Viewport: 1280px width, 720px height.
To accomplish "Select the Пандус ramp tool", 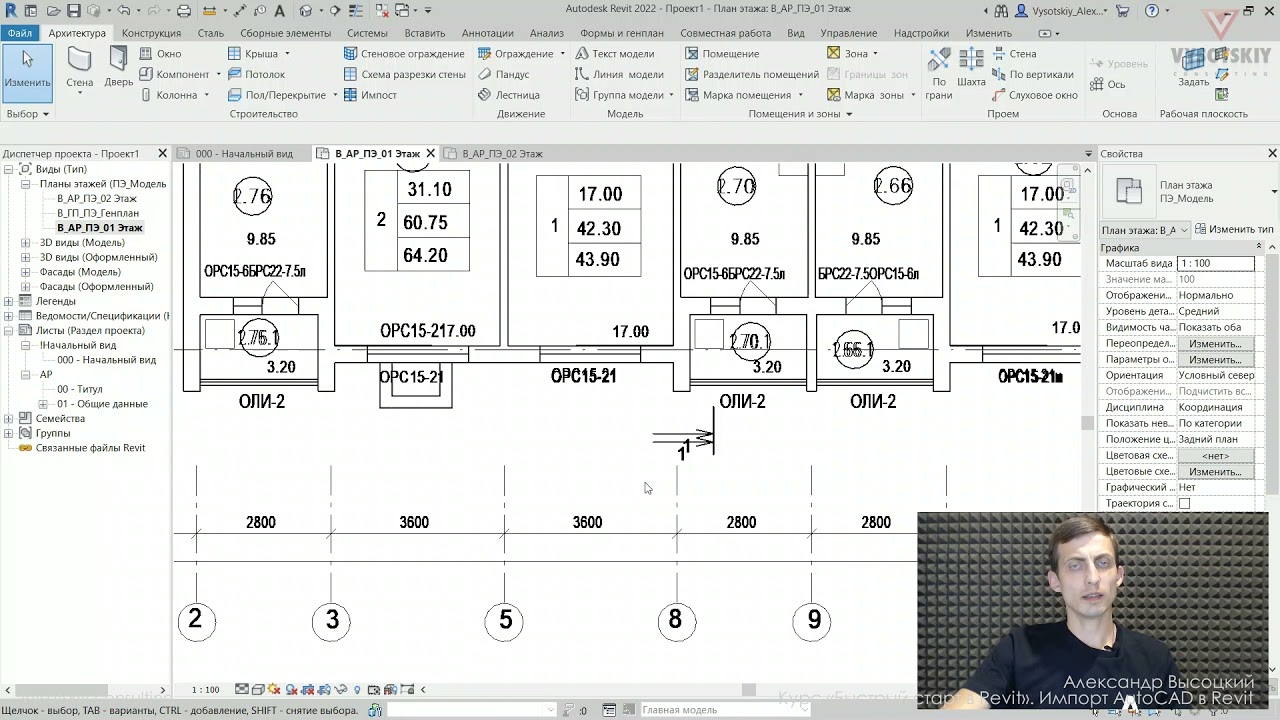I will (x=503, y=74).
